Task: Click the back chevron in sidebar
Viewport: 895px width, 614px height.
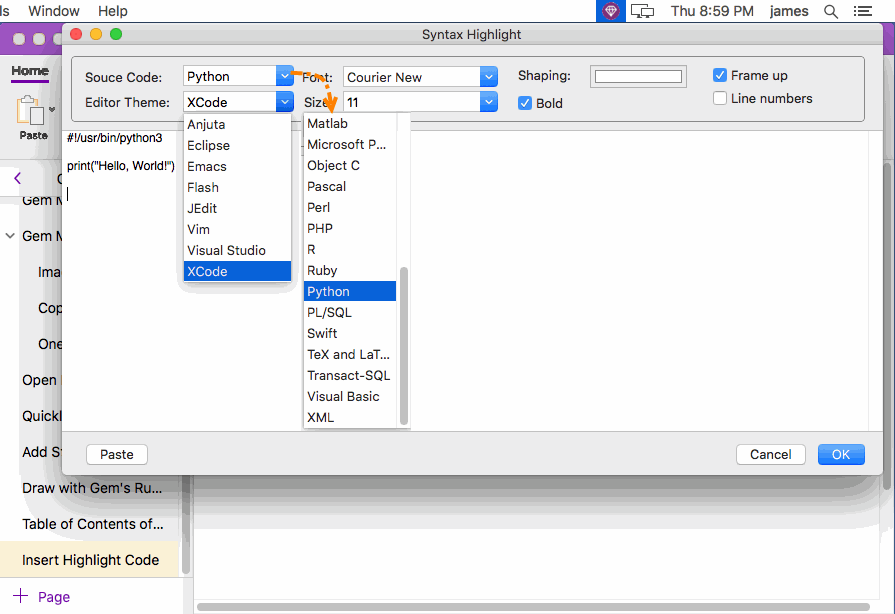Action: 17,178
